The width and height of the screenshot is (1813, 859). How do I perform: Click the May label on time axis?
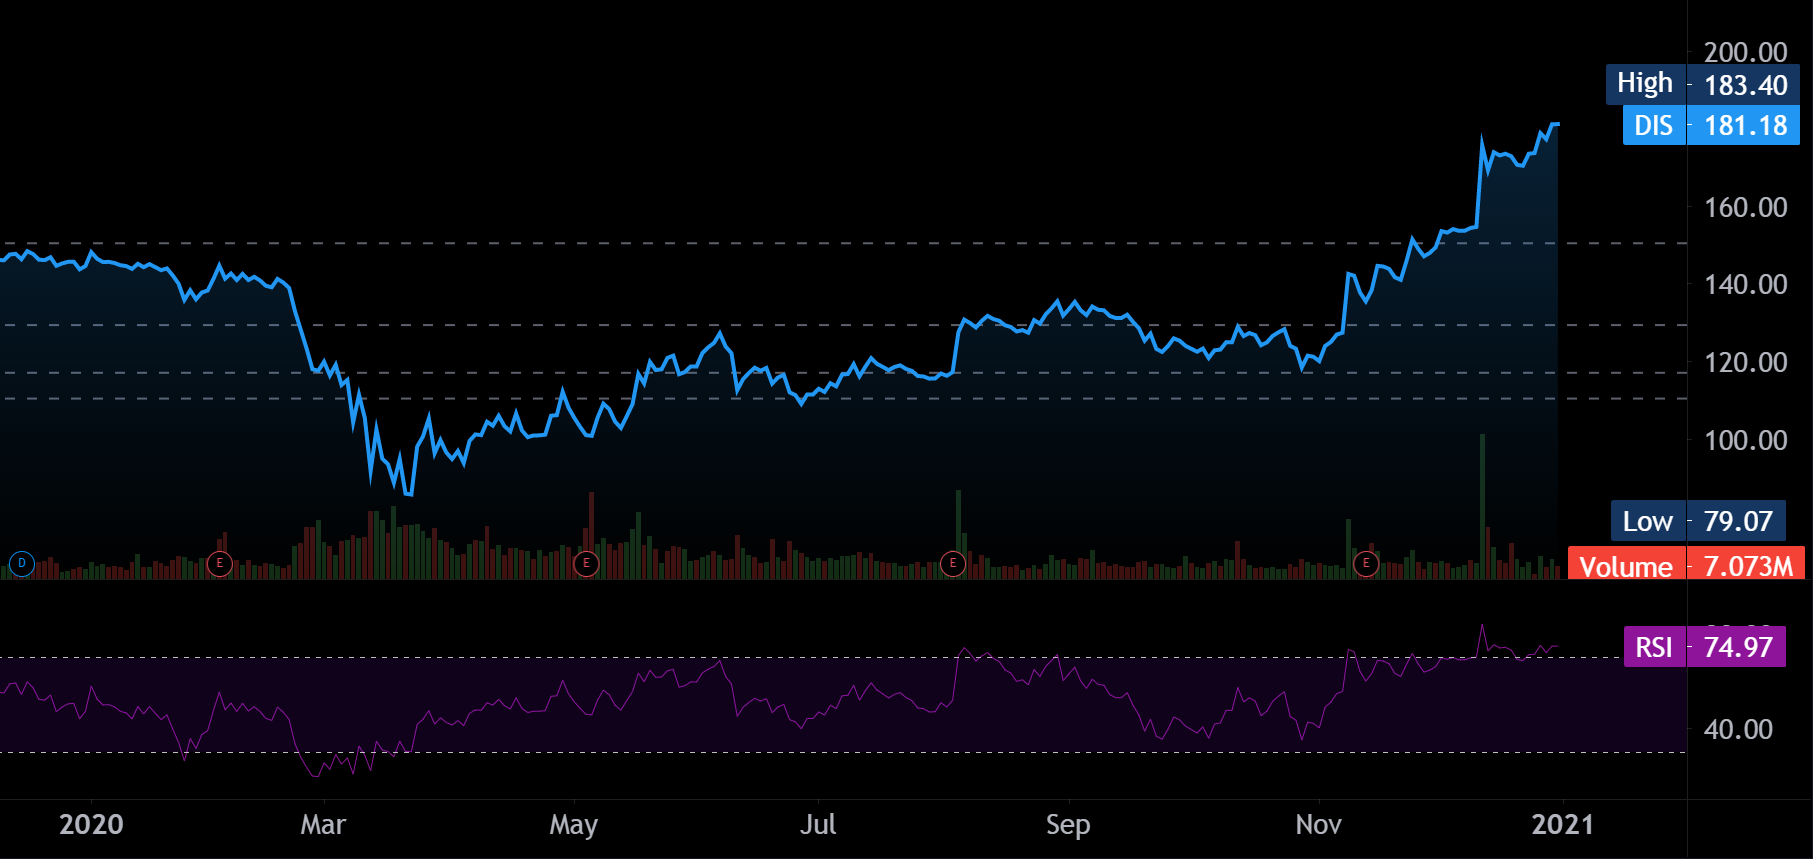574,825
